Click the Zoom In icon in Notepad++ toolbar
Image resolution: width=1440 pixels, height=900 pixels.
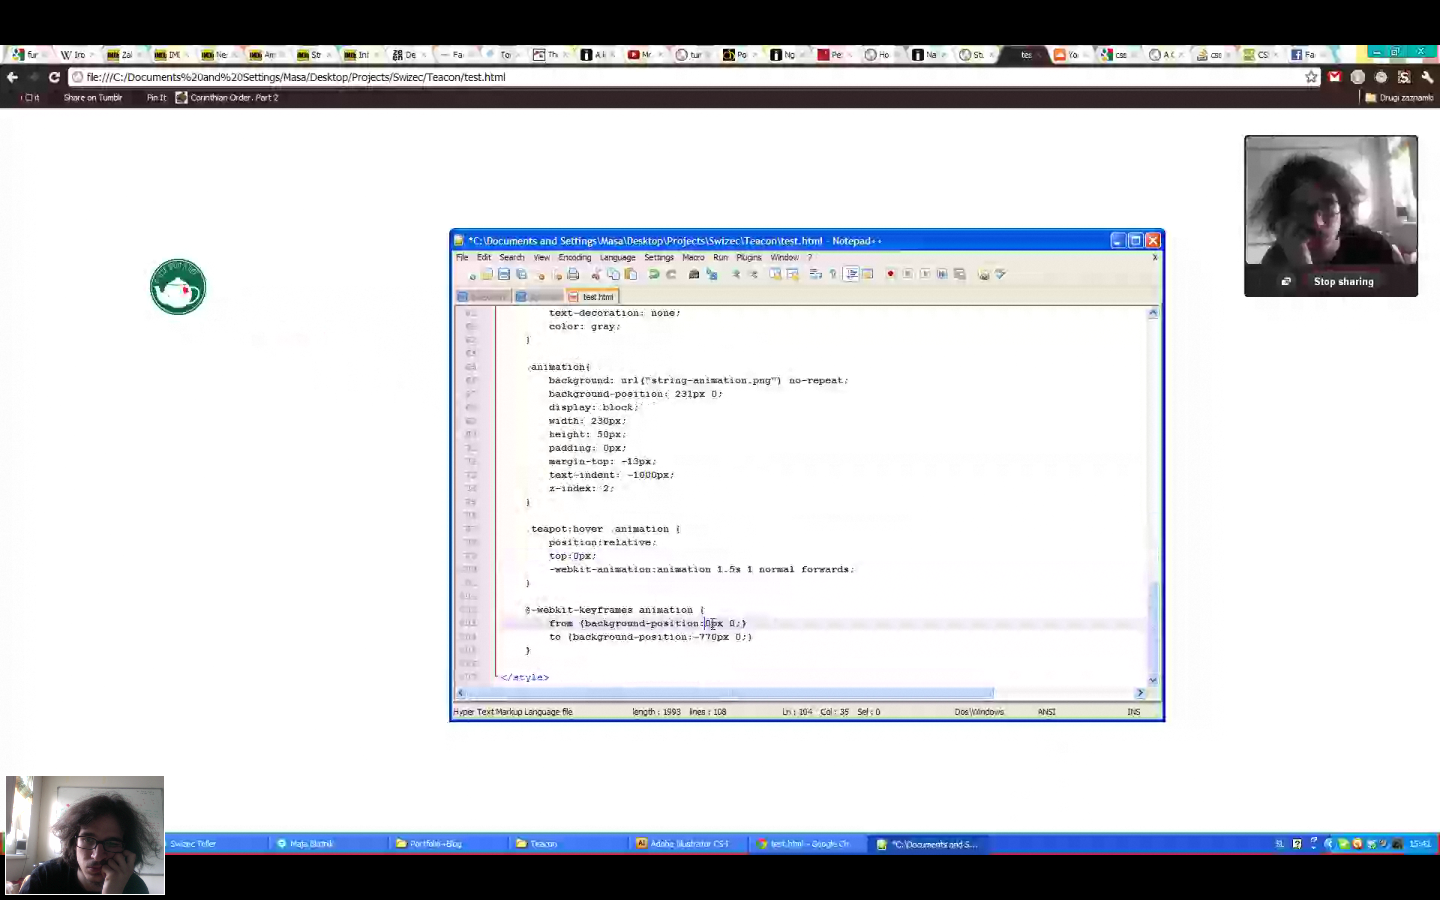(737, 274)
